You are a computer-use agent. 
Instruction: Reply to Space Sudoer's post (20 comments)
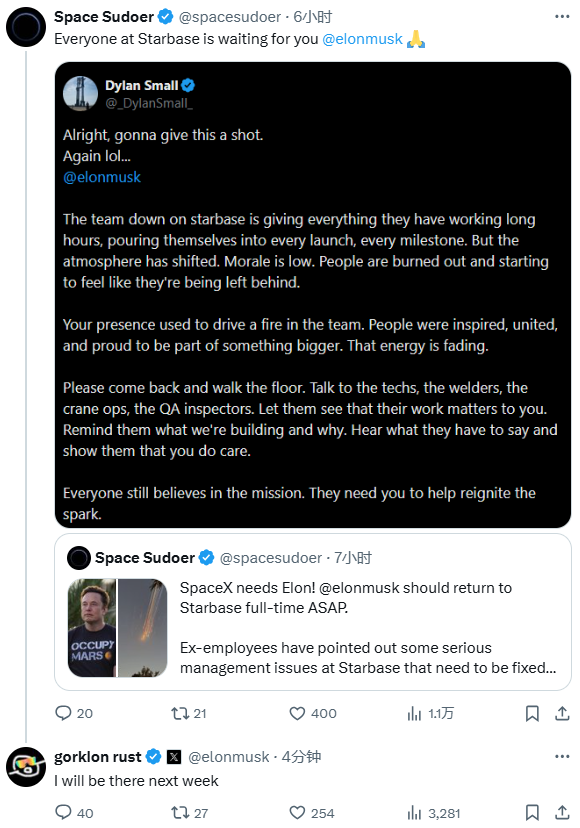(x=73, y=713)
